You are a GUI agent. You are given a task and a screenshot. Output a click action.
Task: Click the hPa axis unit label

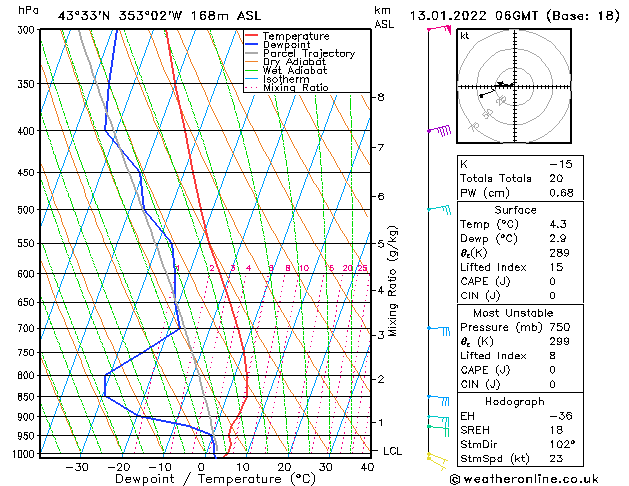click(x=28, y=11)
